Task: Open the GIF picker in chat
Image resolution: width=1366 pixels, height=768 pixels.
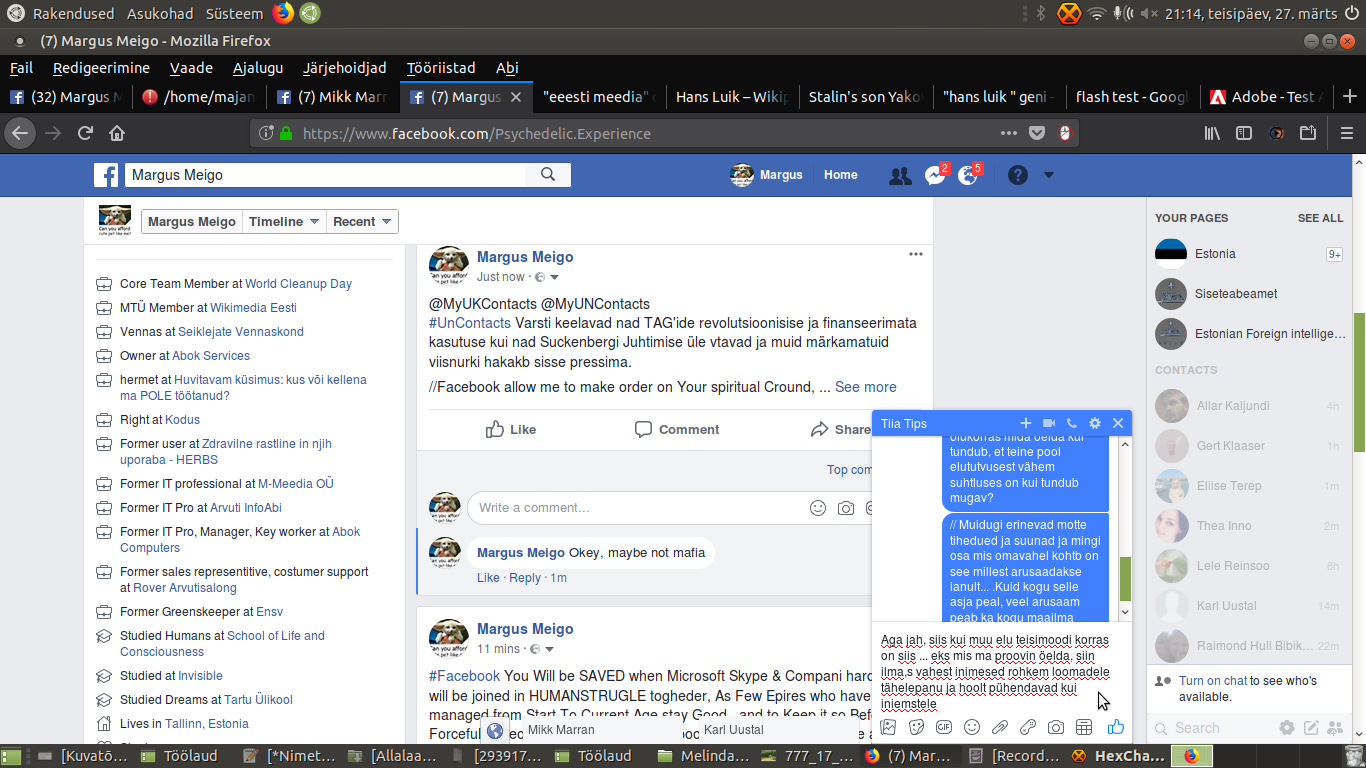Action: (943, 727)
